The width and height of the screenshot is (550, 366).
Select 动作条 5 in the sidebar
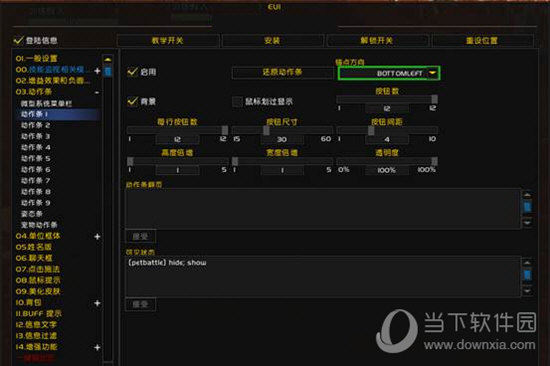click(x=35, y=159)
